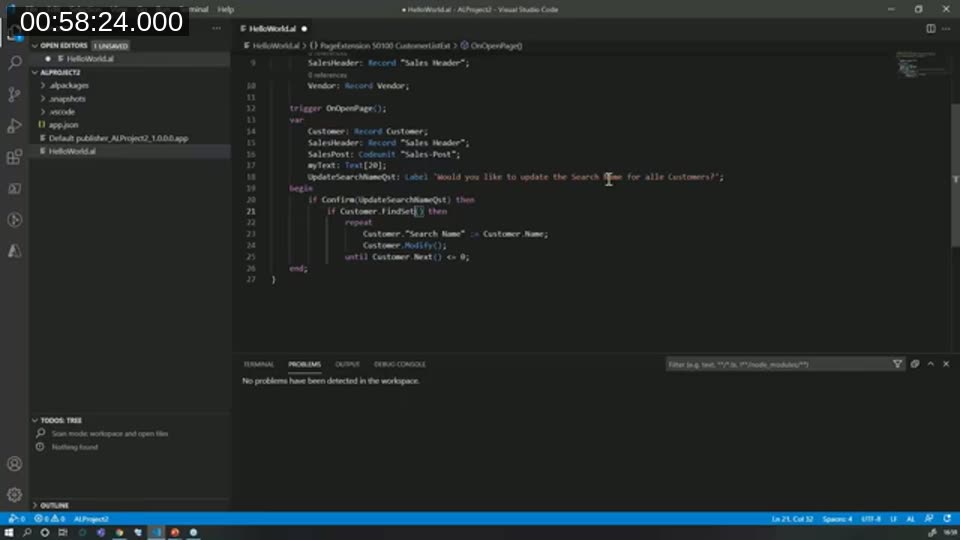Click line 21 with Customer.FindSet
This screenshot has width=960, height=540.
pyautogui.click(x=386, y=211)
